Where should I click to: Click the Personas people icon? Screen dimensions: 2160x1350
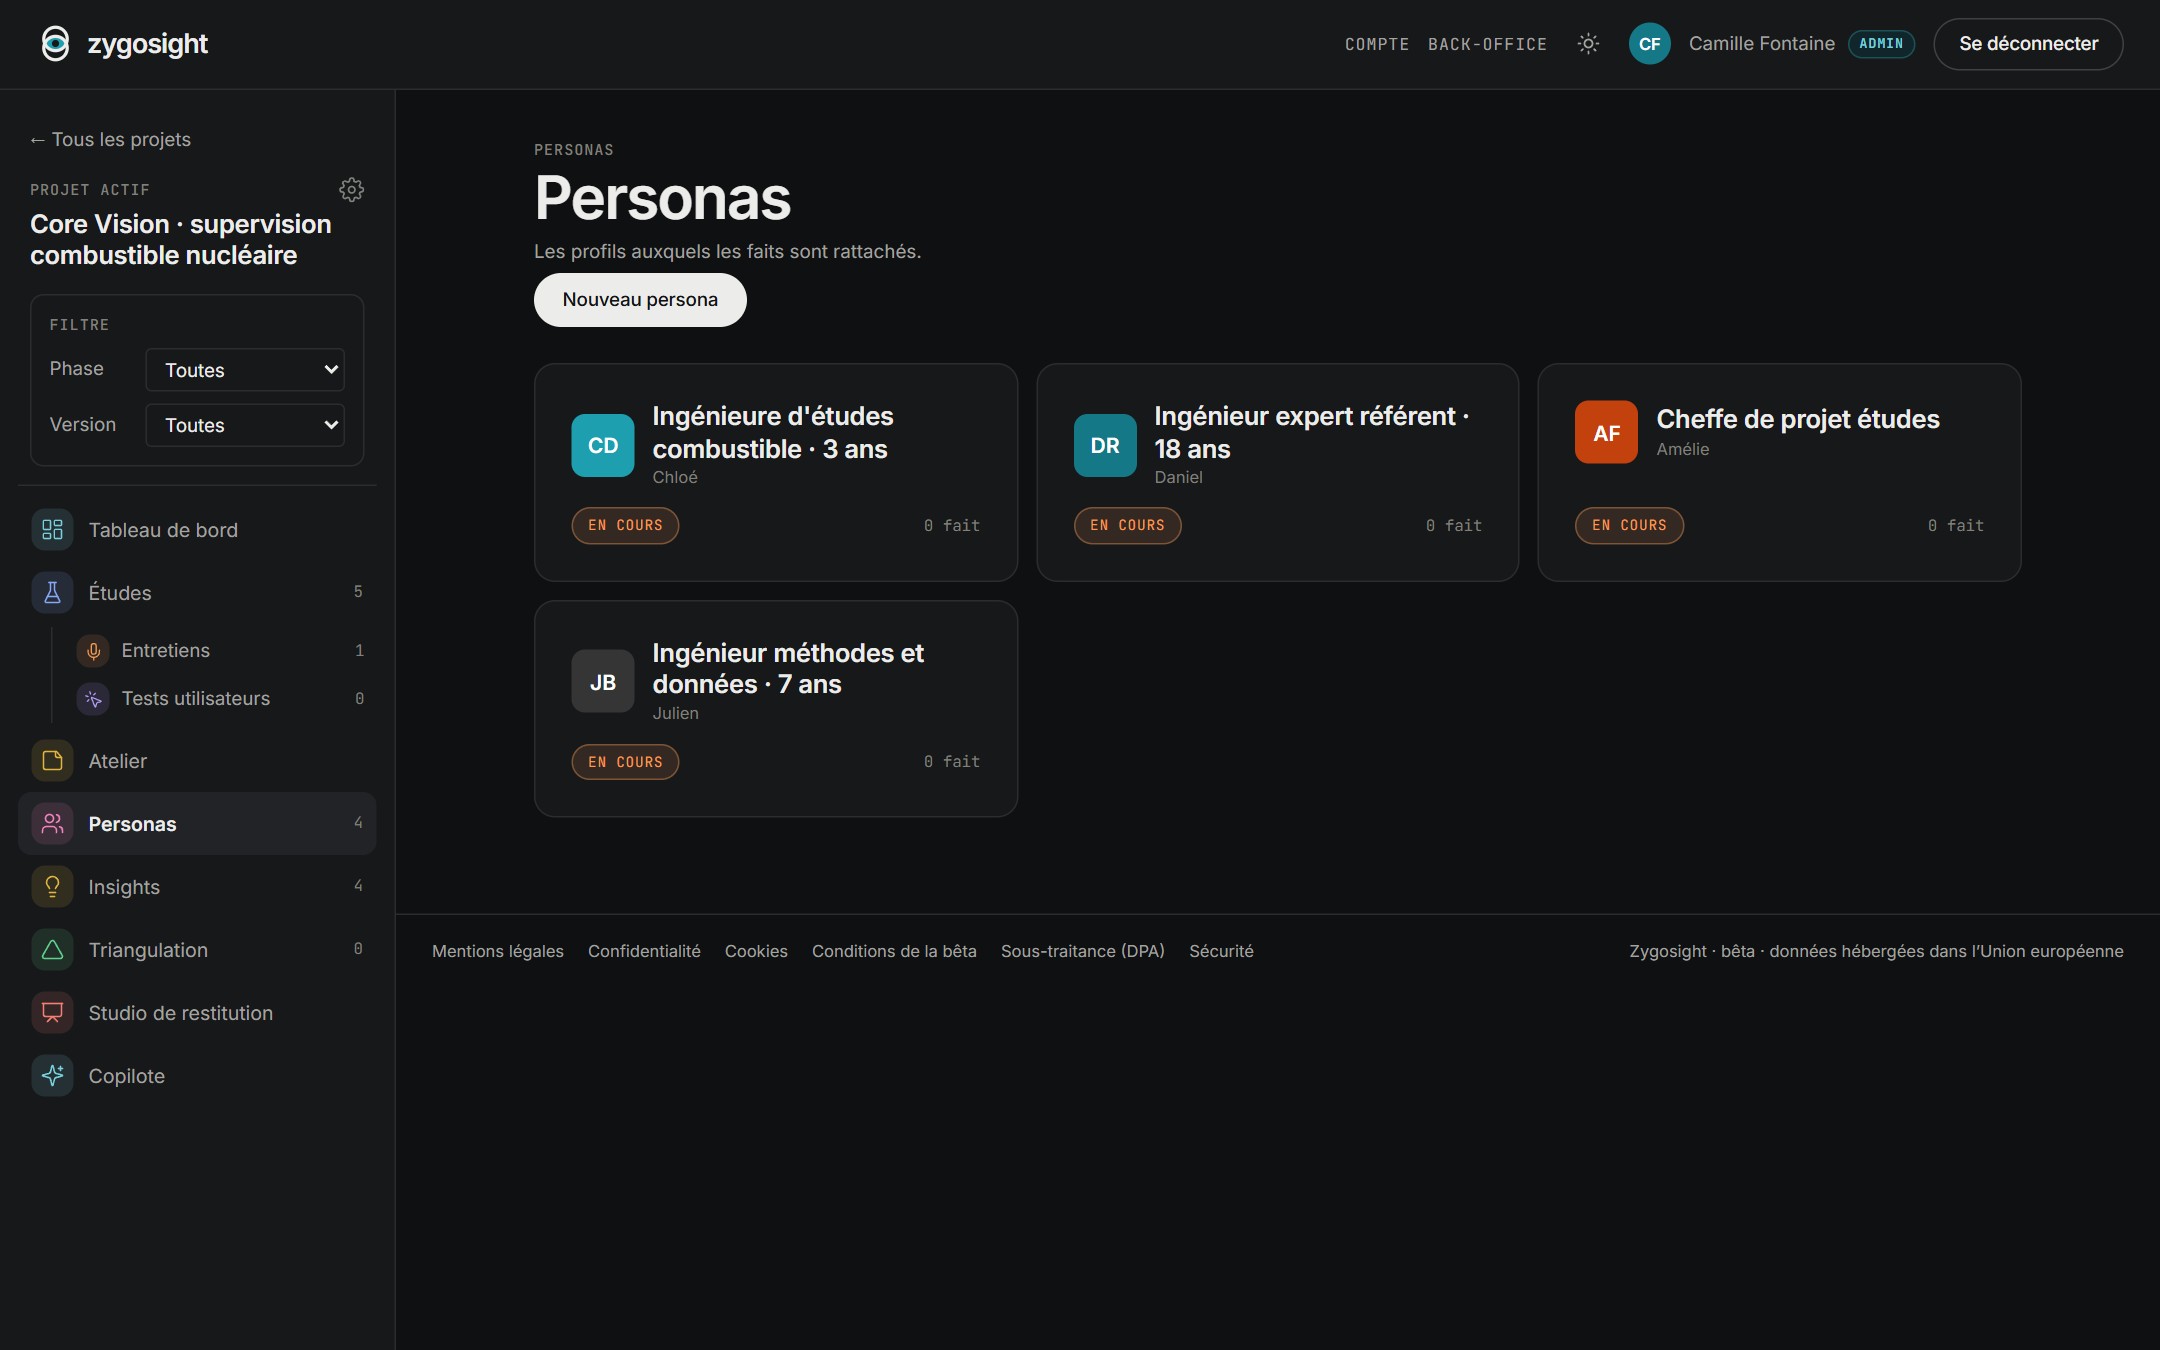[x=52, y=824]
